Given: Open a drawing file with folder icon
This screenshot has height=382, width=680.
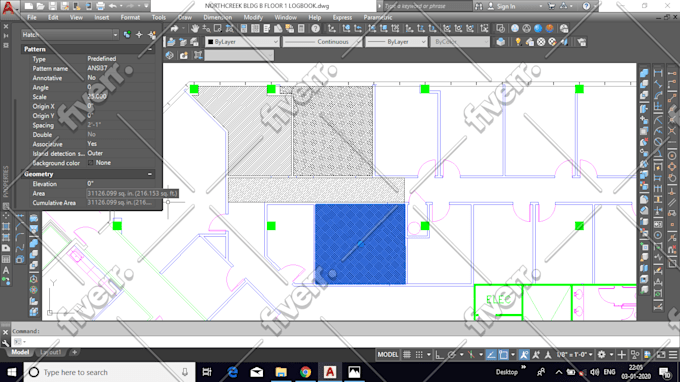Looking at the screenshot, I should (40, 6).
